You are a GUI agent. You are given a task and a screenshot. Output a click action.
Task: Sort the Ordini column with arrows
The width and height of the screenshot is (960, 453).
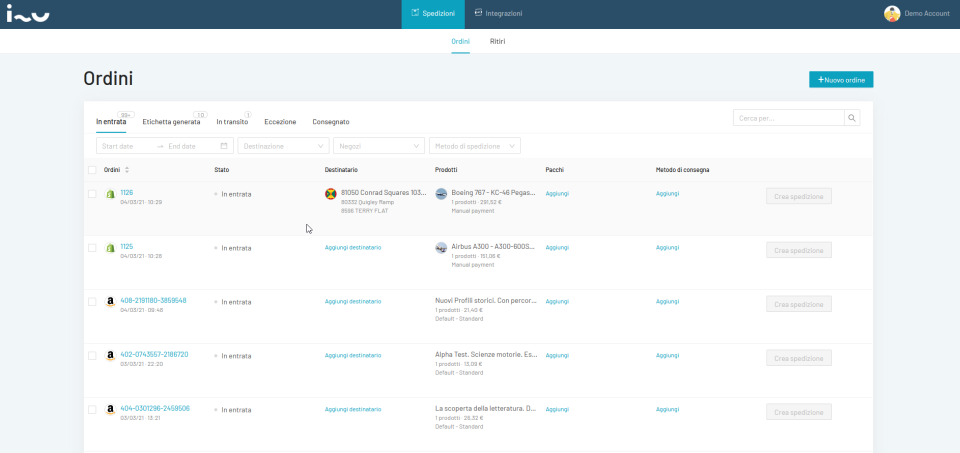click(x=127, y=170)
